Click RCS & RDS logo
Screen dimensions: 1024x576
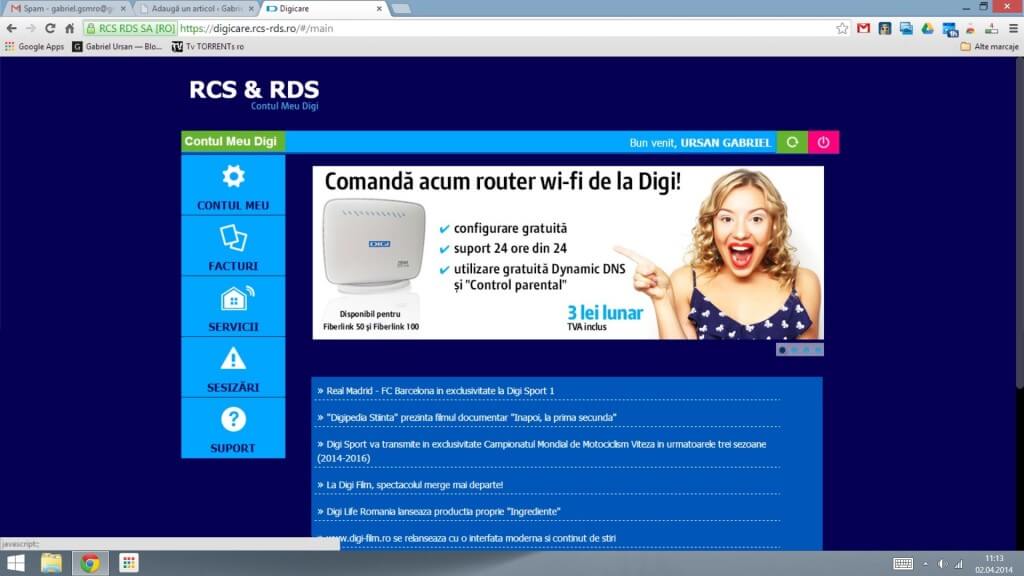click(254, 94)
